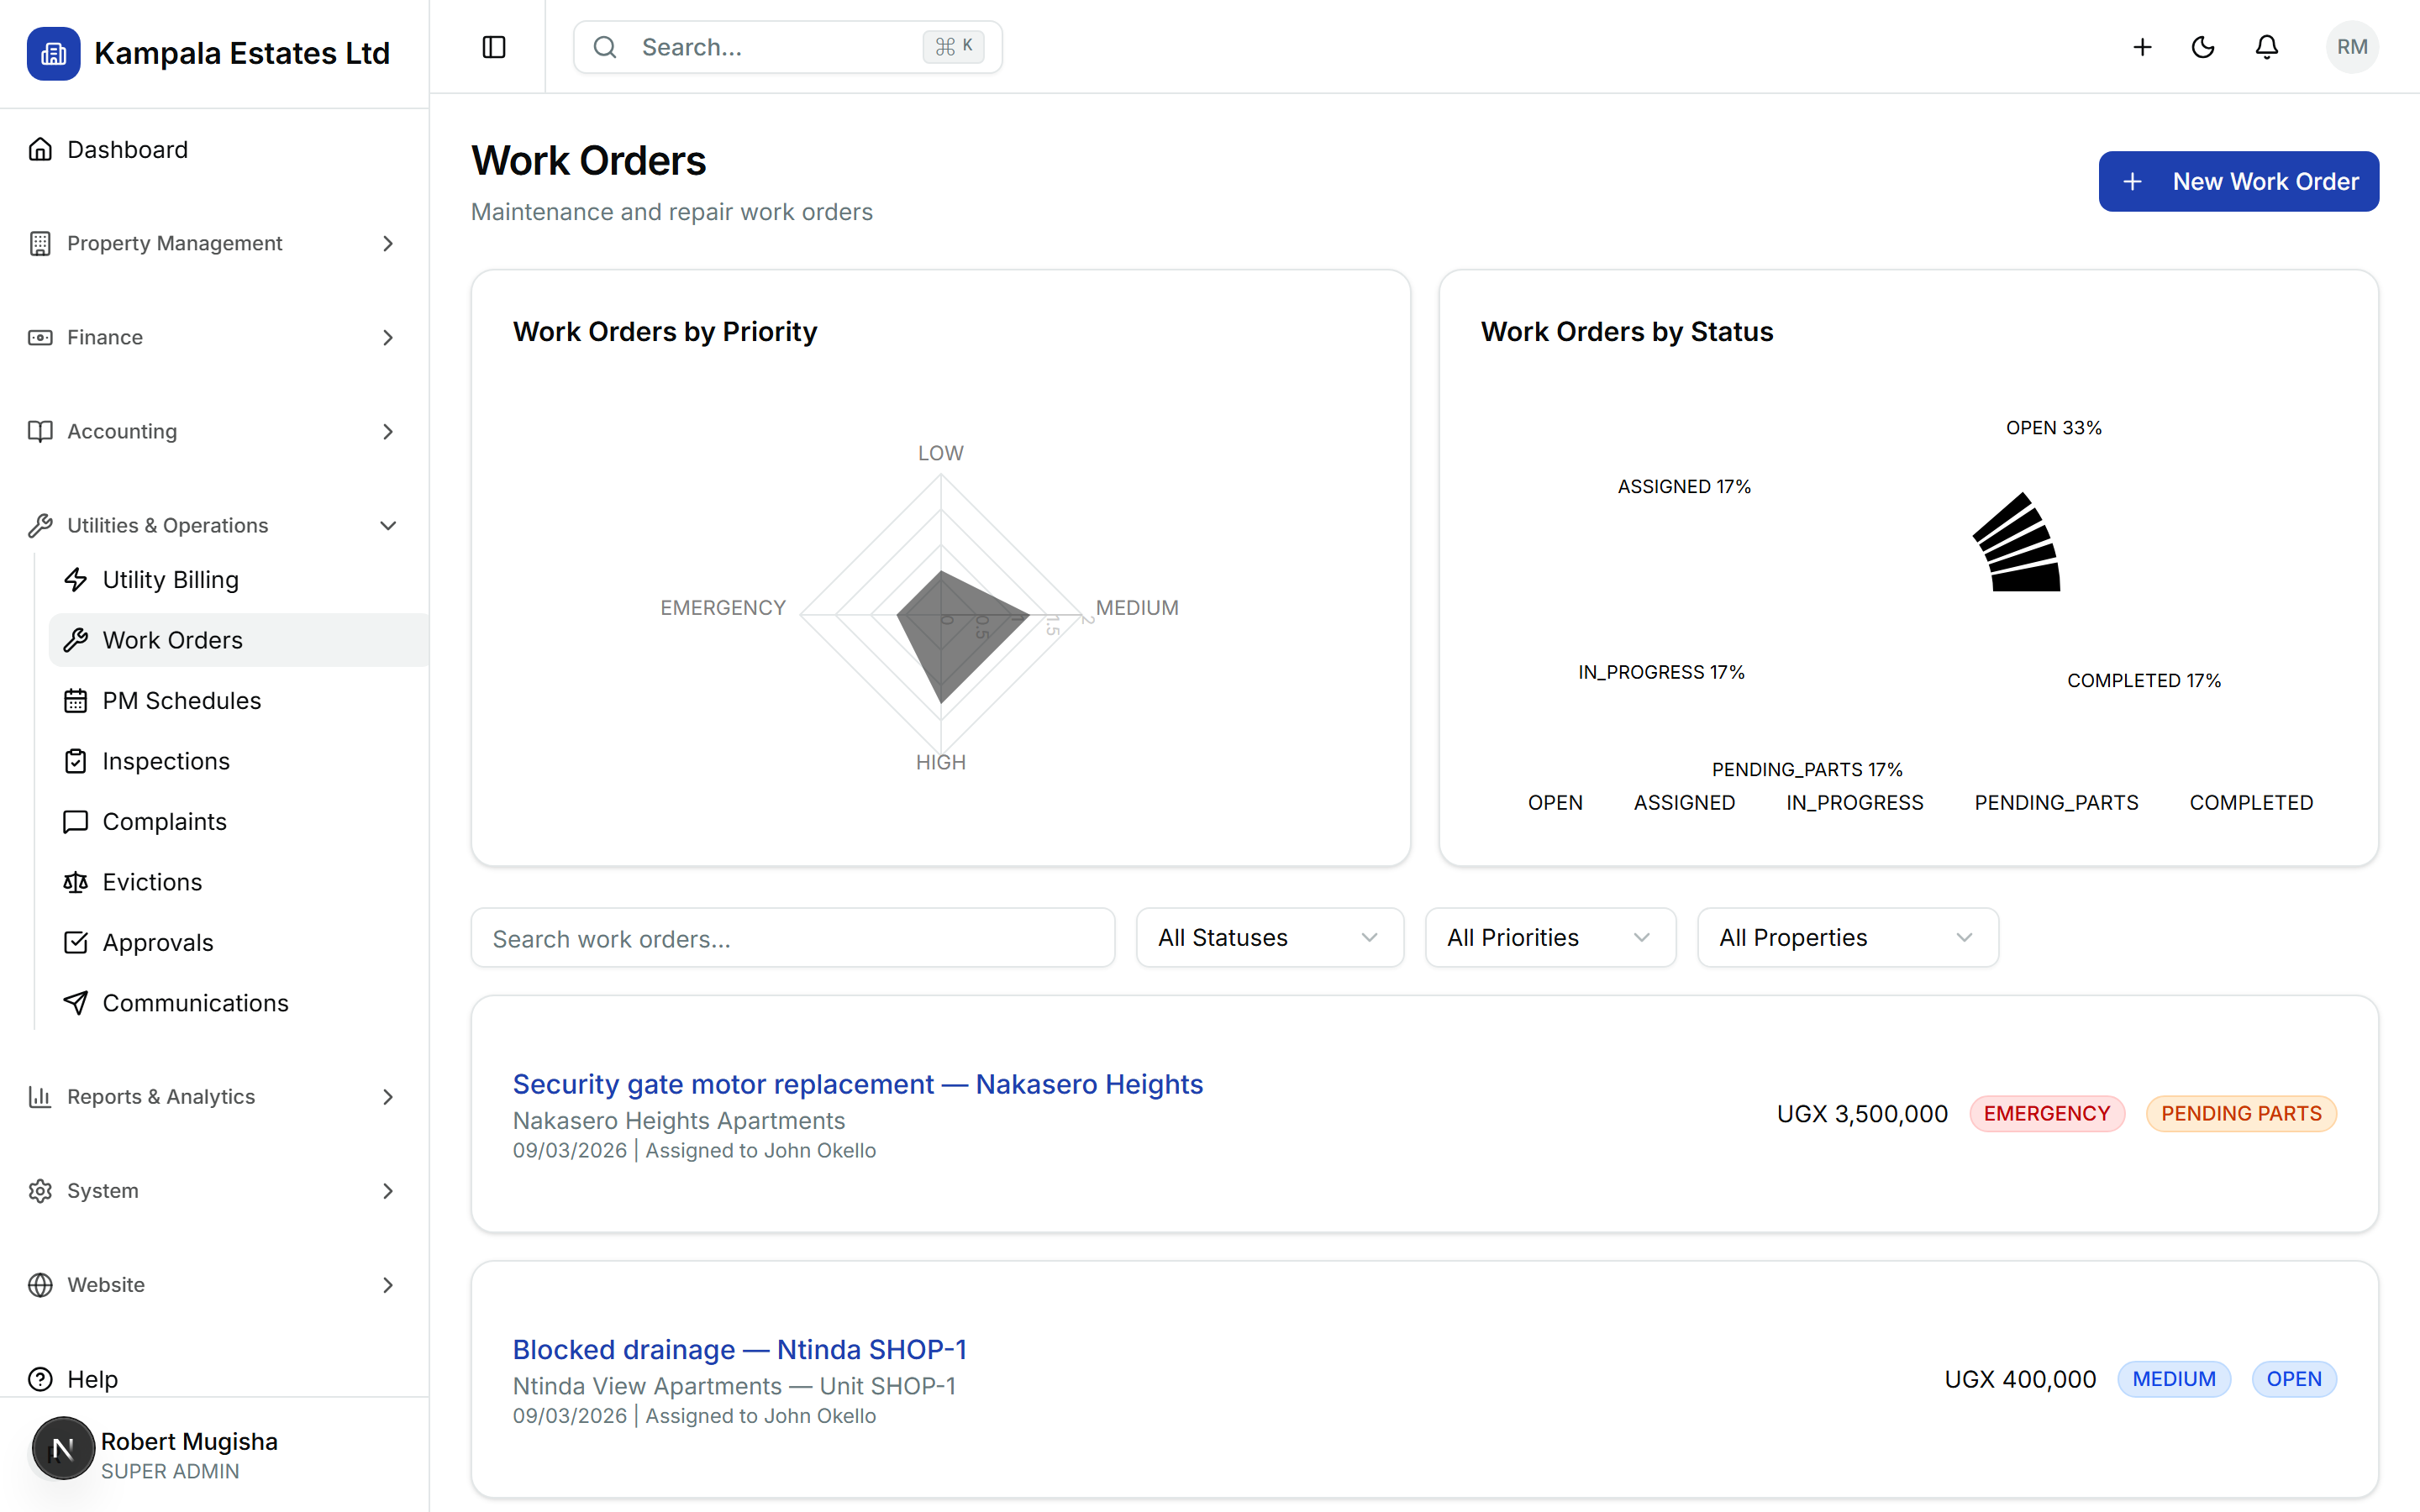The image size is (2420, 1512).
Task: Click the EMERGENCY priority badge
Action: 2046,1114
